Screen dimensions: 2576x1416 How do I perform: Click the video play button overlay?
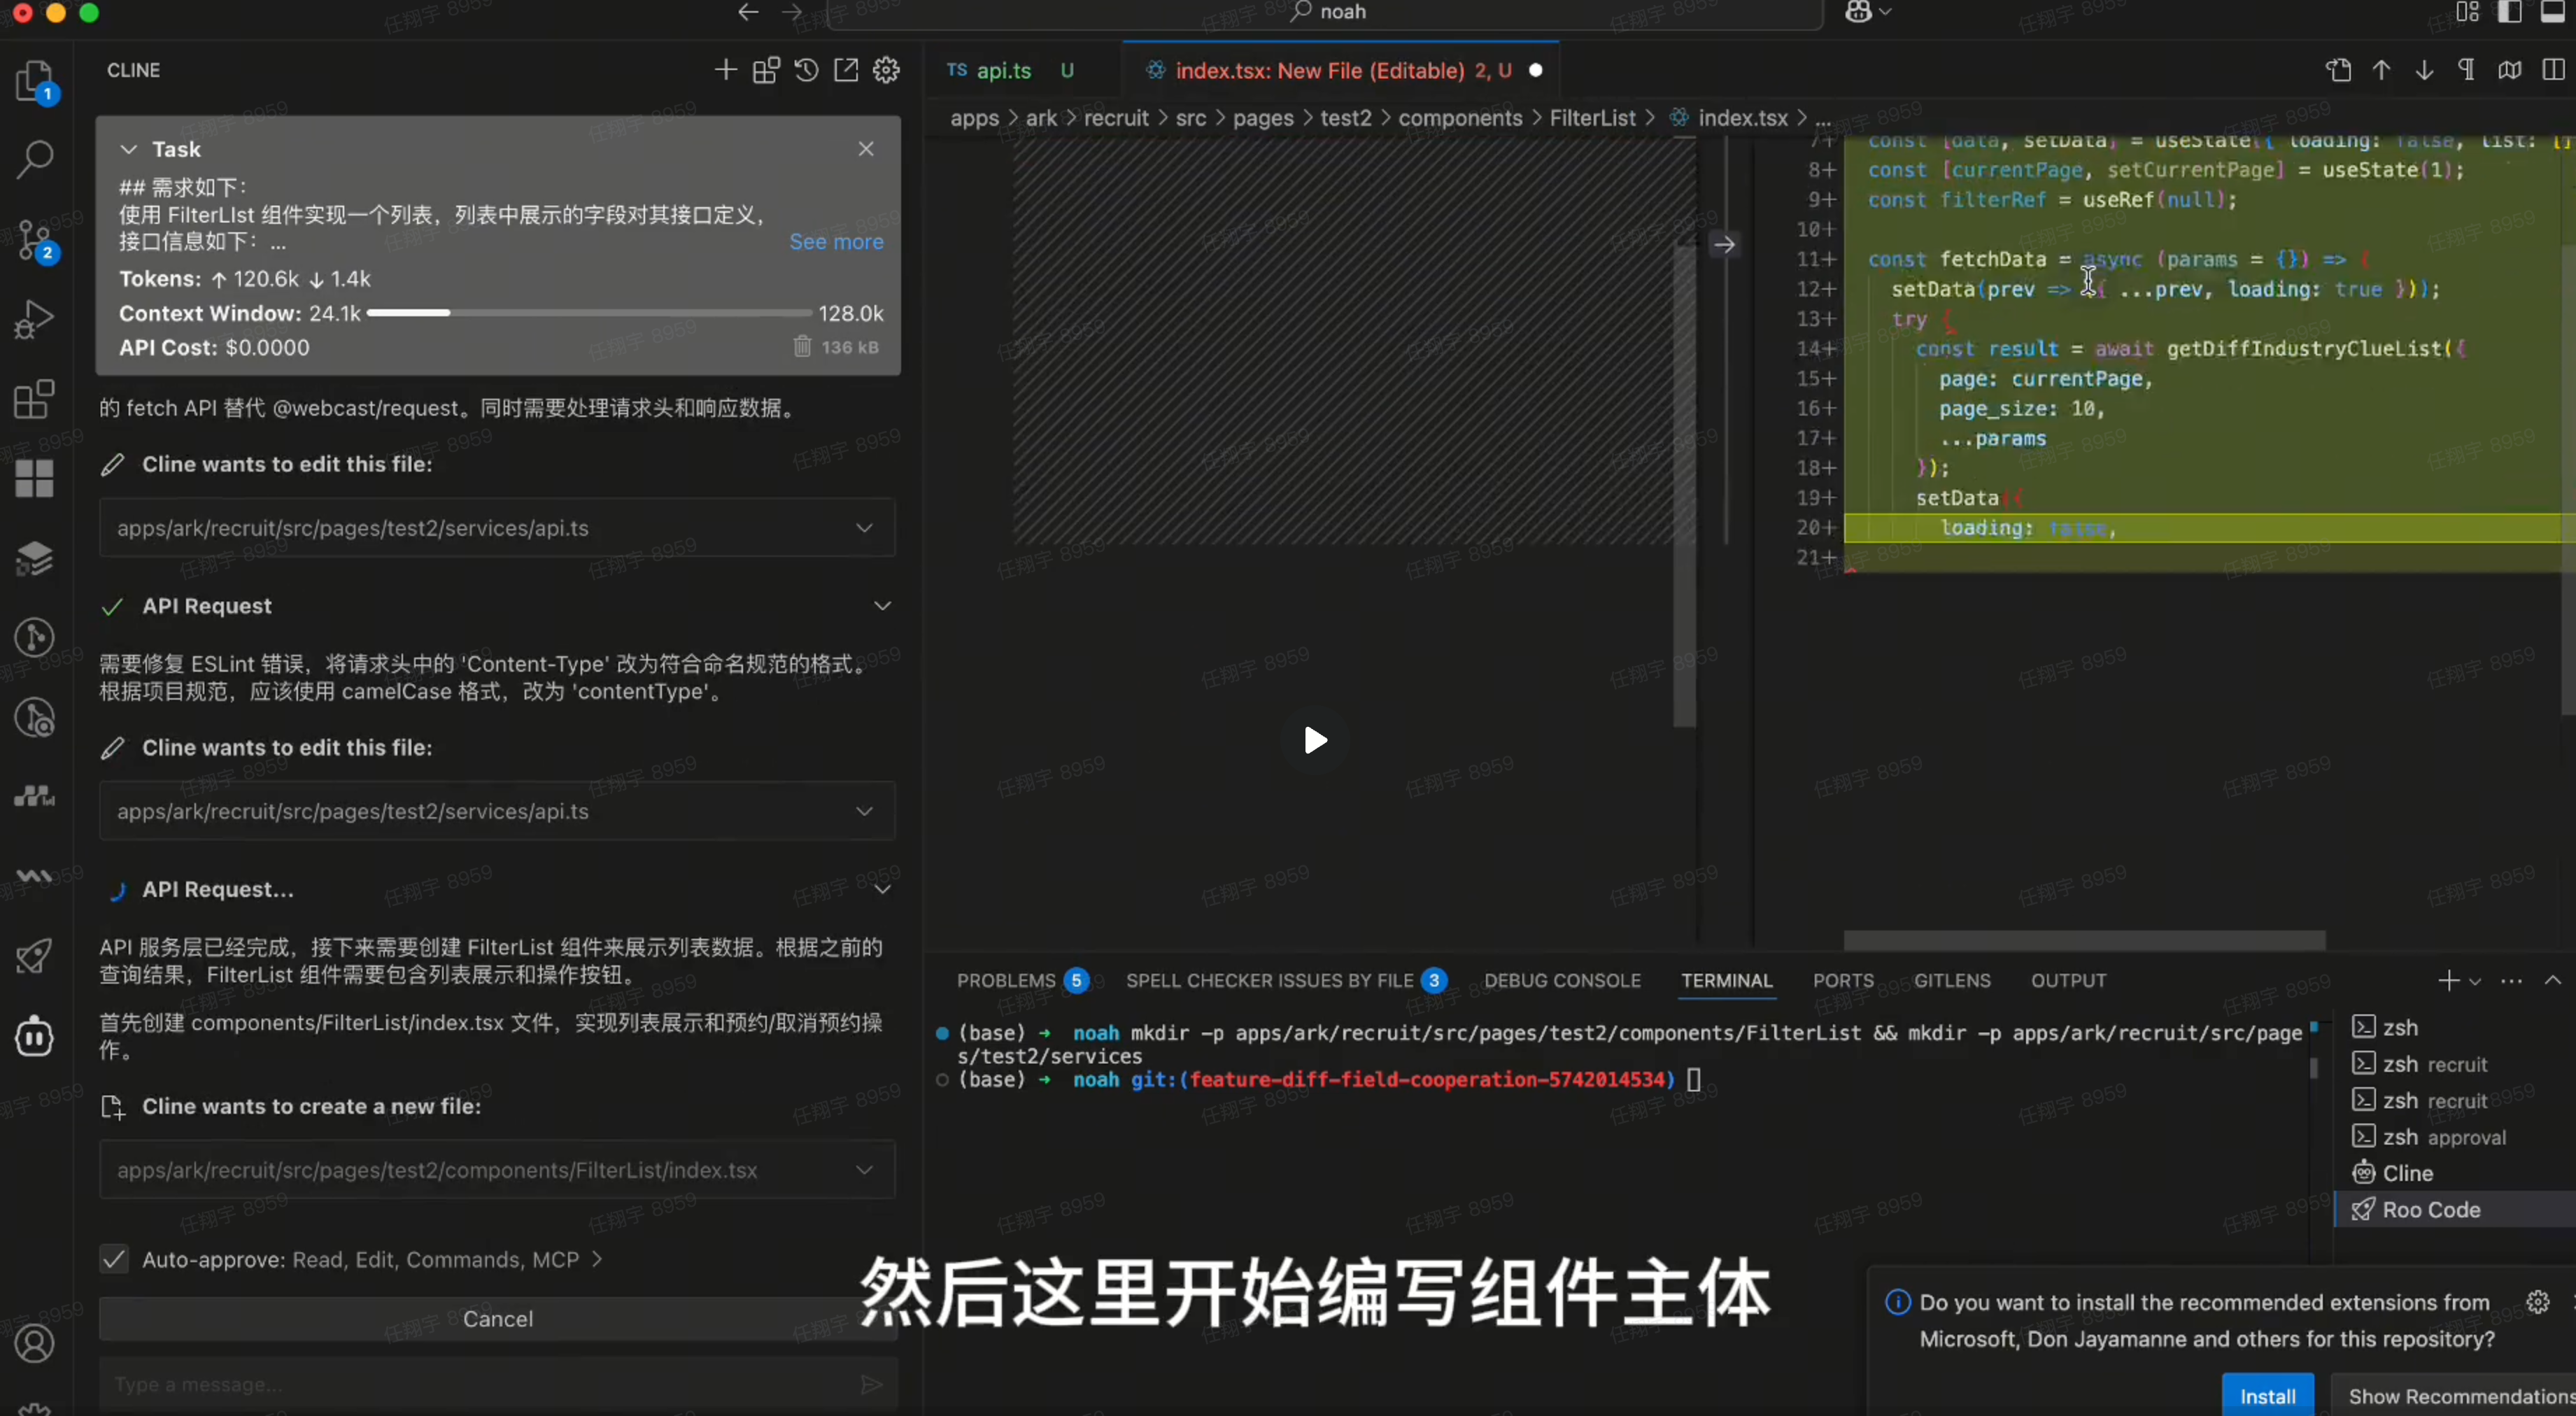pos(1314,740)
